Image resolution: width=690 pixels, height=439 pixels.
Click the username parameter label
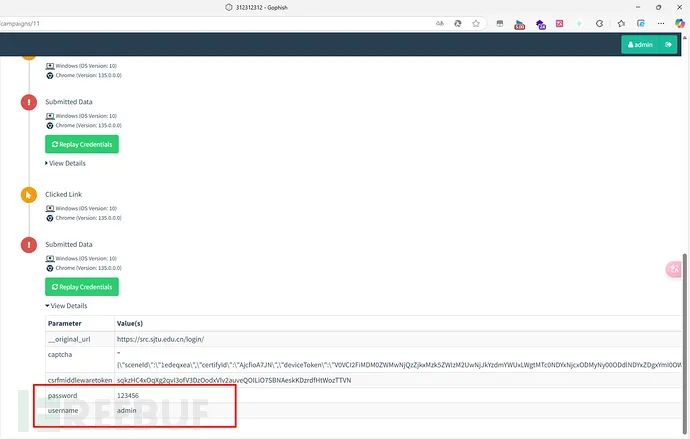click(x=63, y=410)
